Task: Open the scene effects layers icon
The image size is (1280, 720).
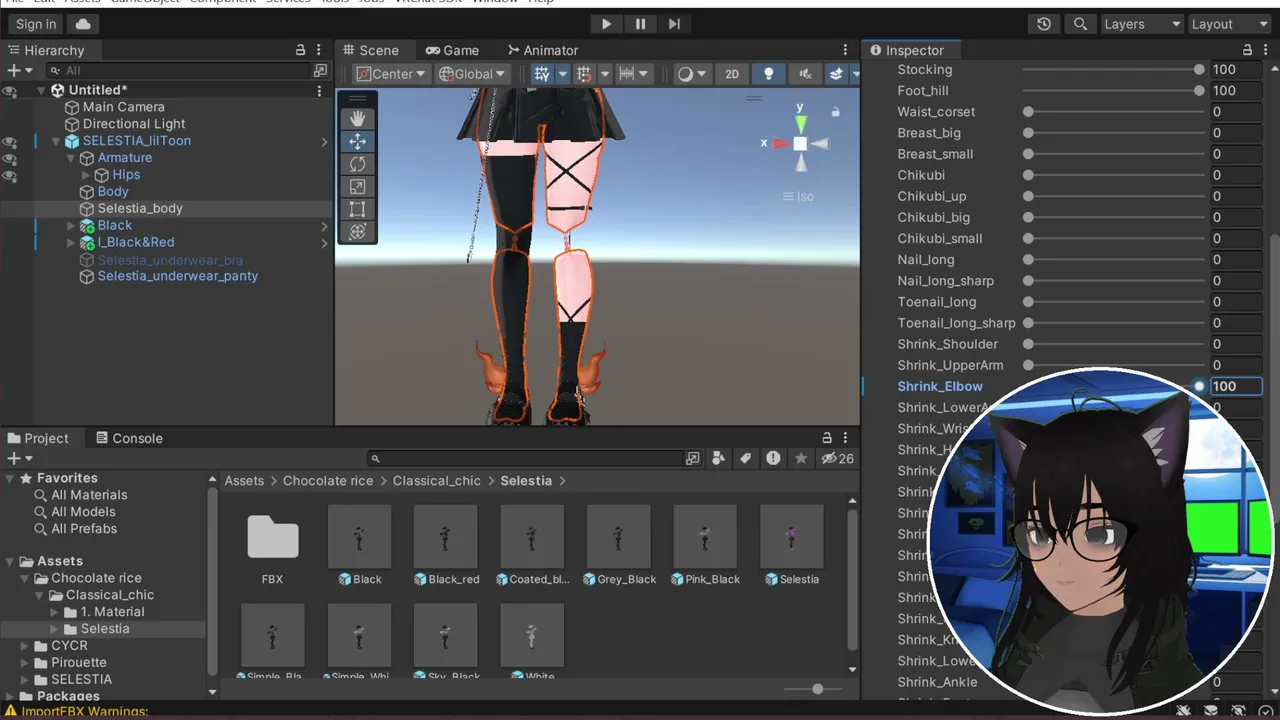Action: coord(836,74)
